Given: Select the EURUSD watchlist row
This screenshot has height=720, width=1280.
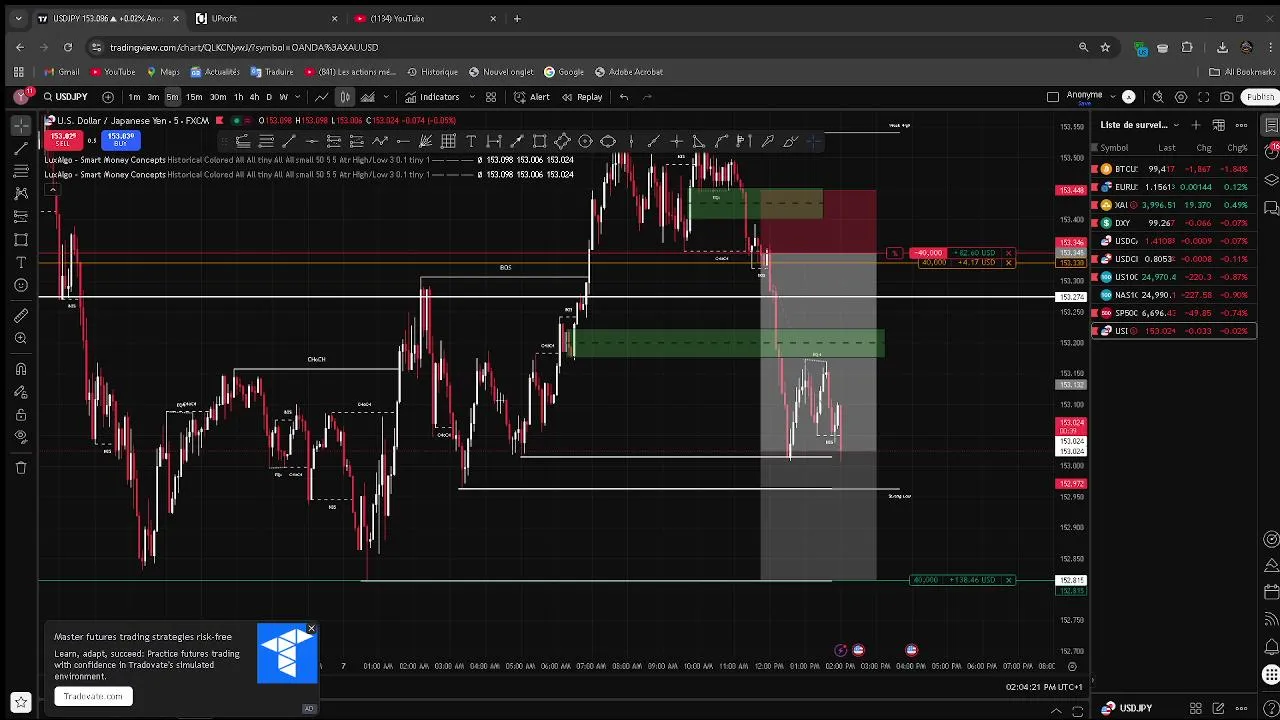Looking at the screenshot, I should tap(1174, 187).
